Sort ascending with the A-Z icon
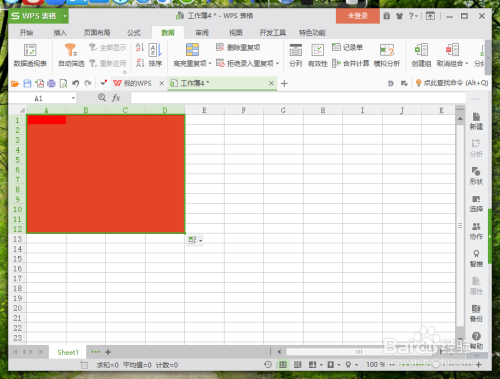The width and height of the screenshot is (500, 379). pyautogui.click(x=140, y=48)
